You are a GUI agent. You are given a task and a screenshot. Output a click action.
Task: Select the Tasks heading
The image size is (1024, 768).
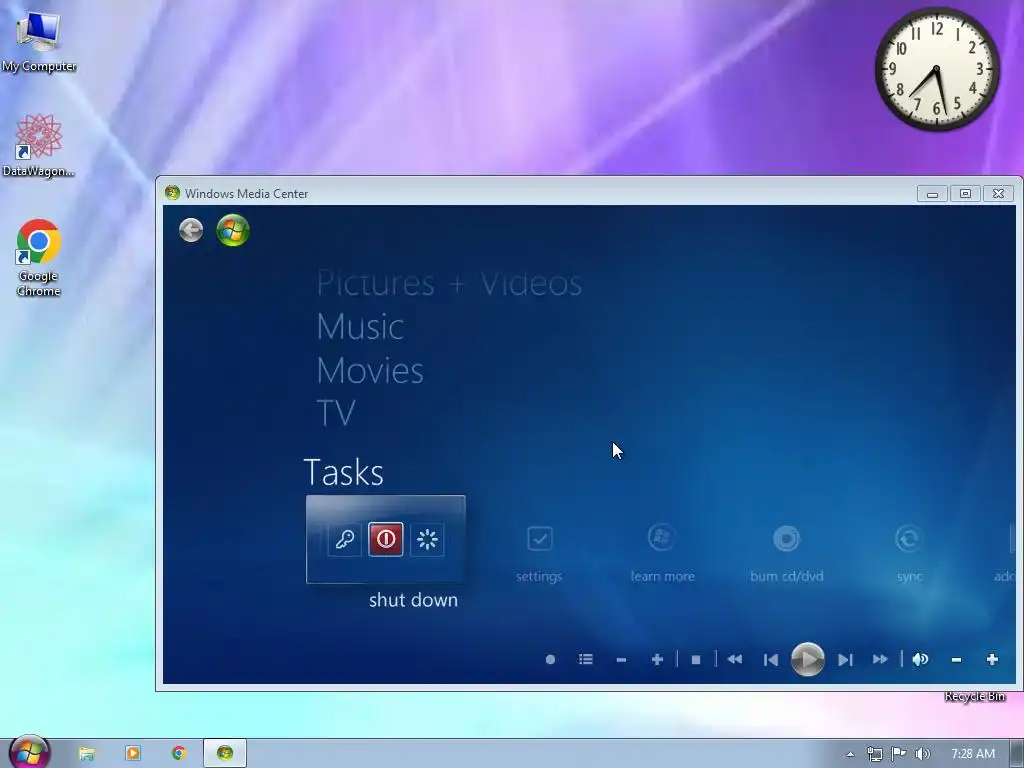pyautogui.click(x=344, y=472)
